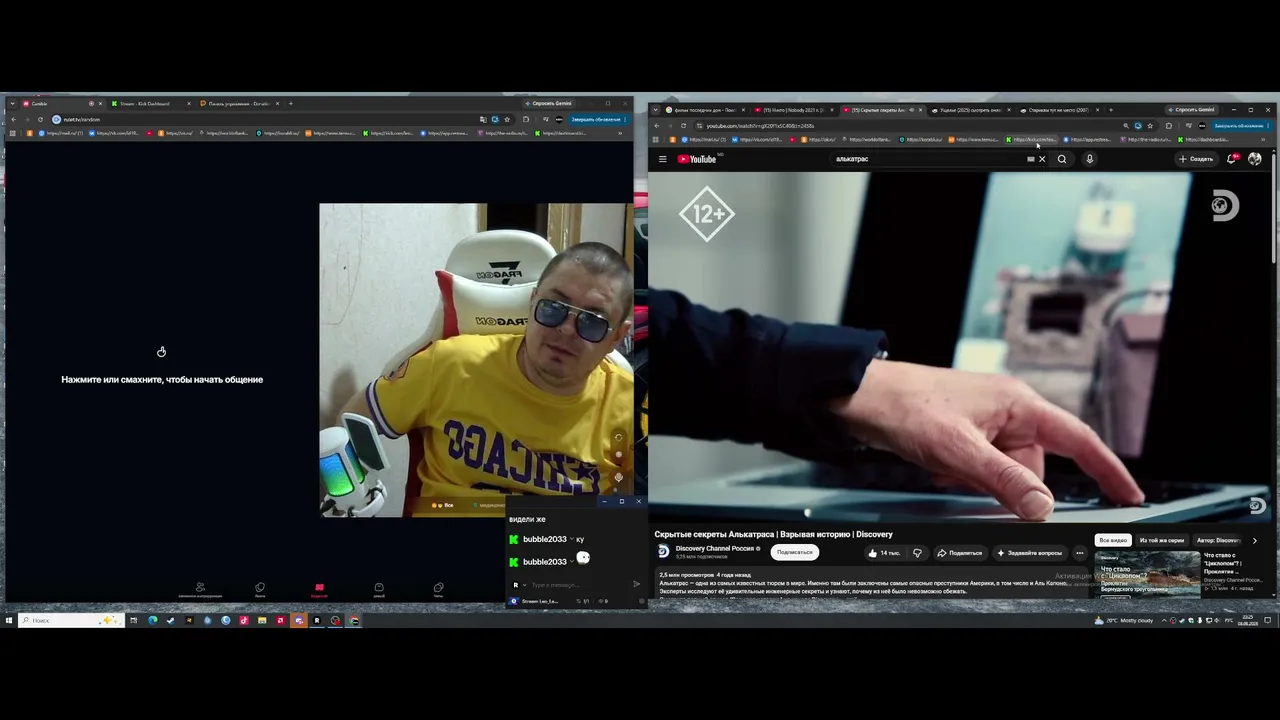Click 'Спросить Gemini' in the YouTube window

click(1190, 110)
